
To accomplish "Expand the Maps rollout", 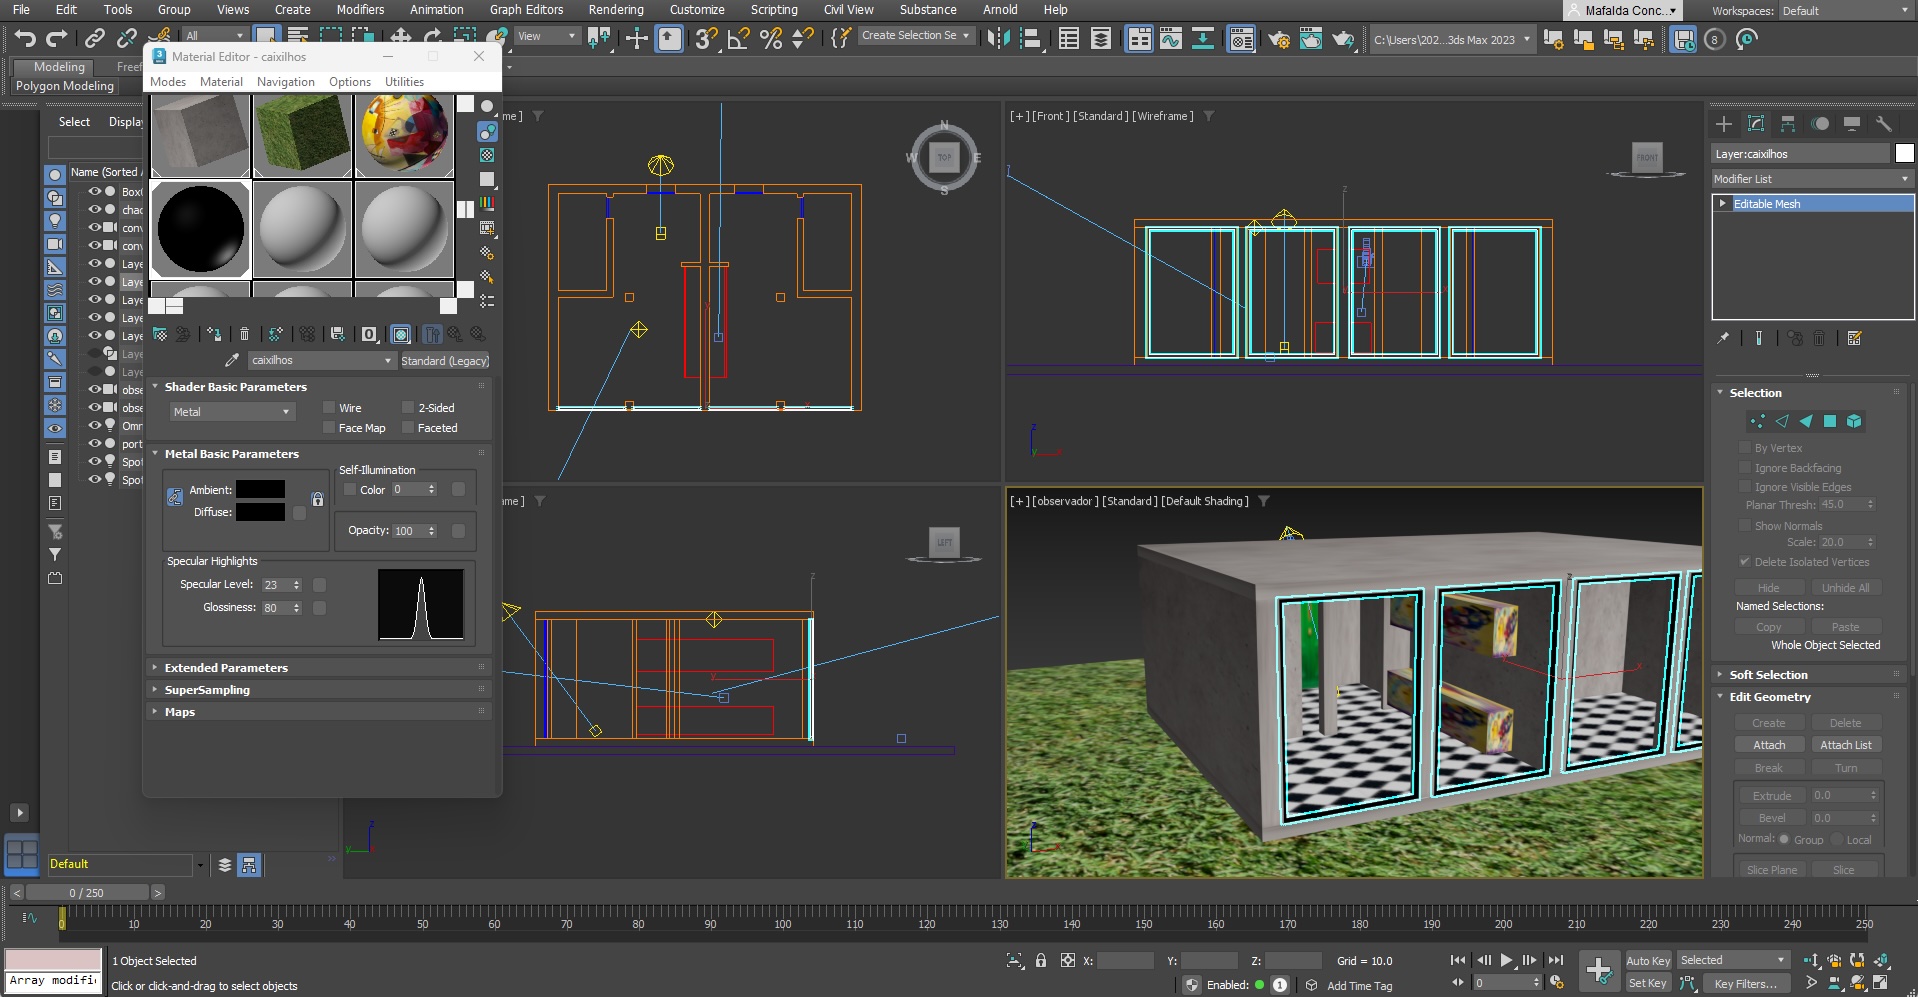I will (180, 712).
